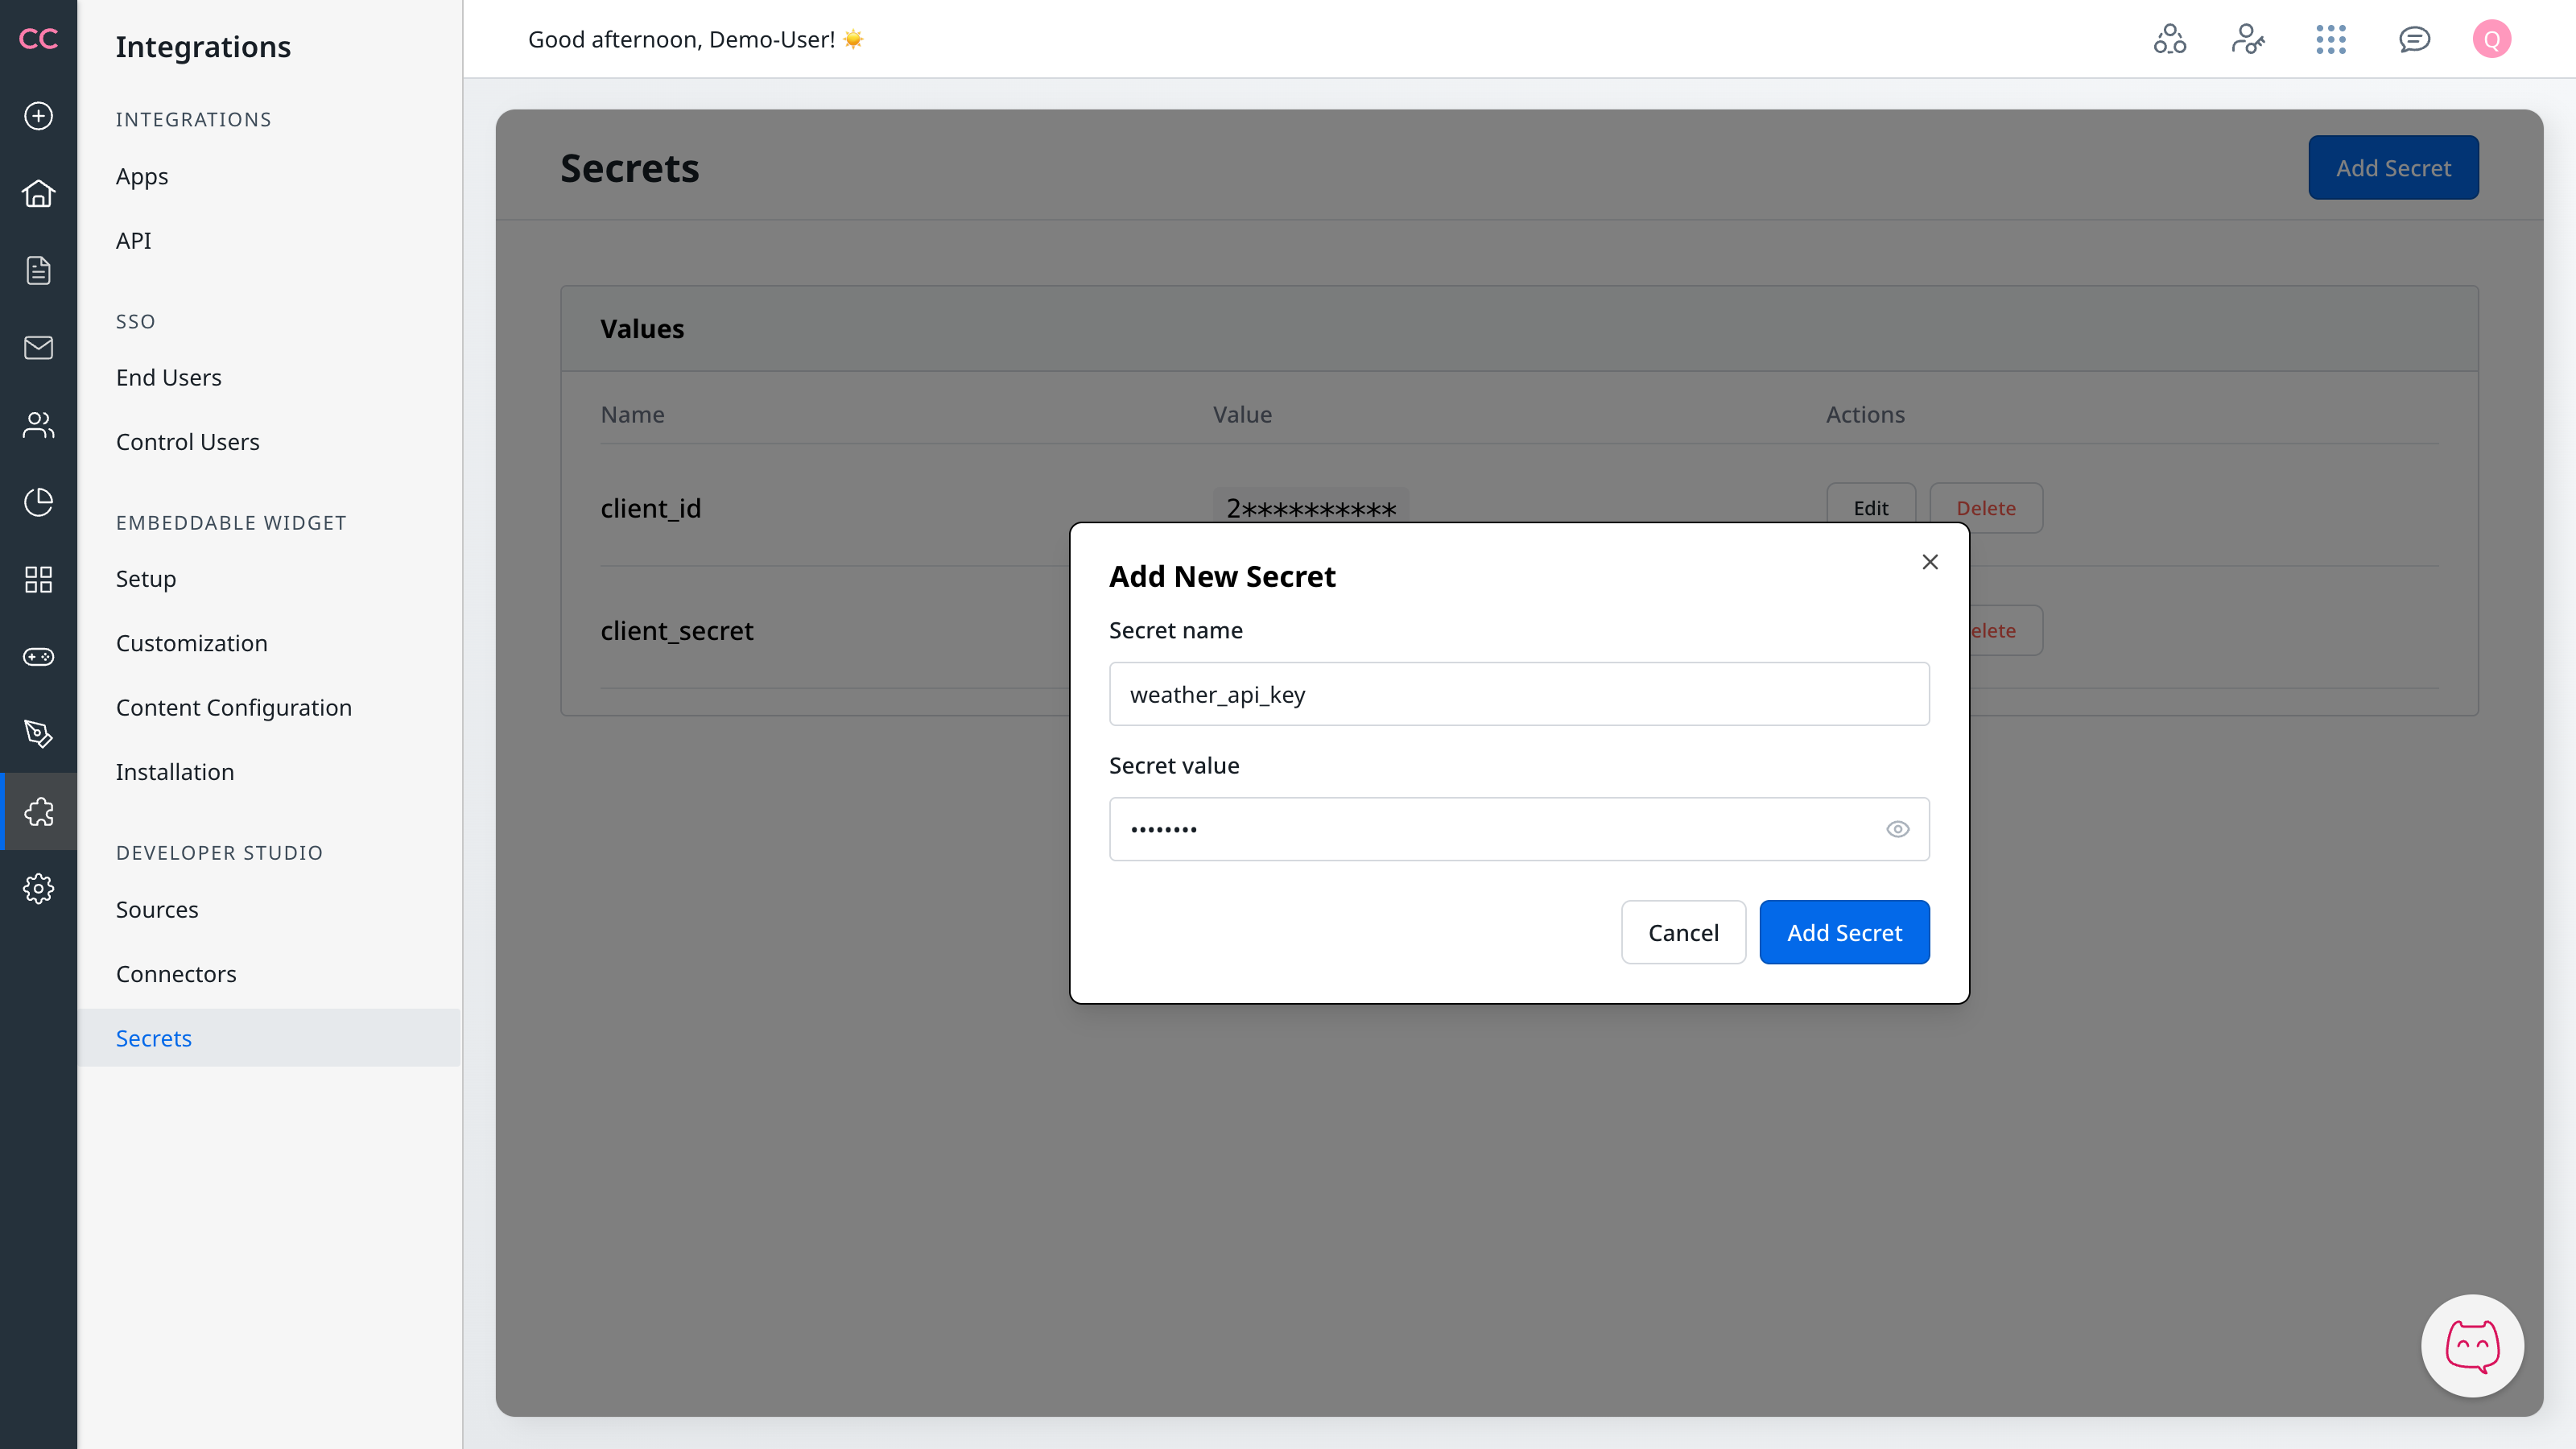Open the settings gear icon in sidebar
The height and width of the screenshot is (1449, 2576).
38,888
